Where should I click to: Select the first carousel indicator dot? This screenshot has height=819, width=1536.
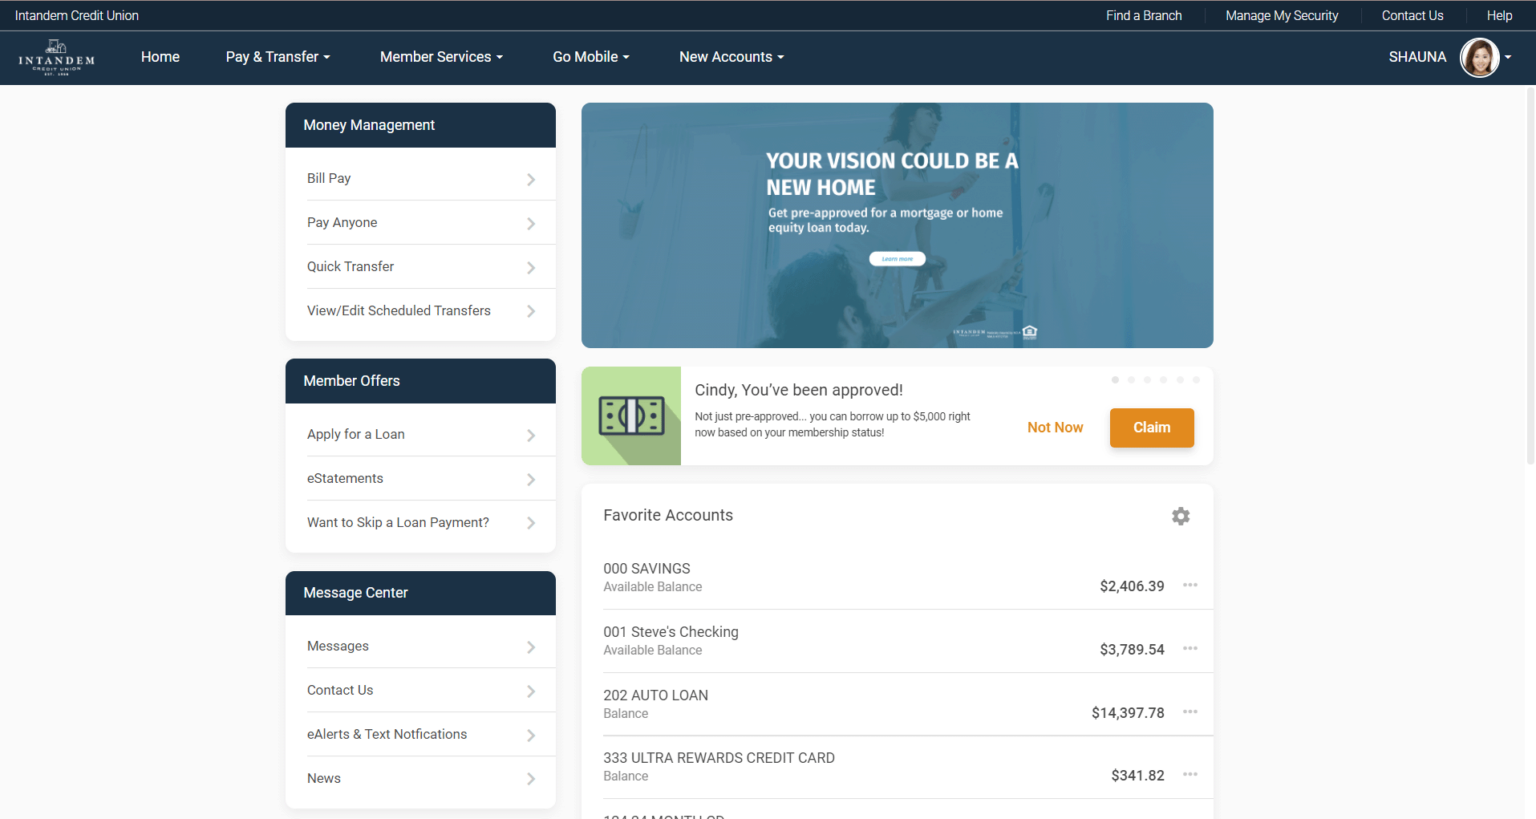1115,380
